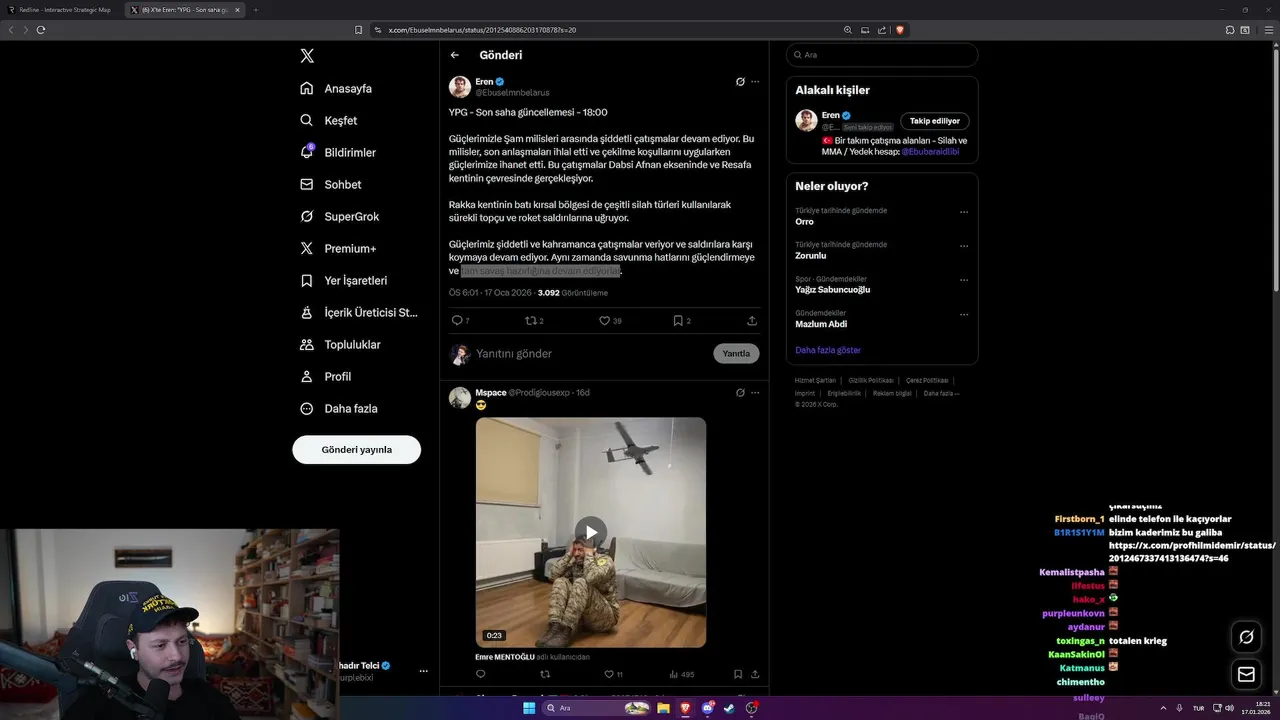Bookmark this page in browser toolbar

coord(358,30)
